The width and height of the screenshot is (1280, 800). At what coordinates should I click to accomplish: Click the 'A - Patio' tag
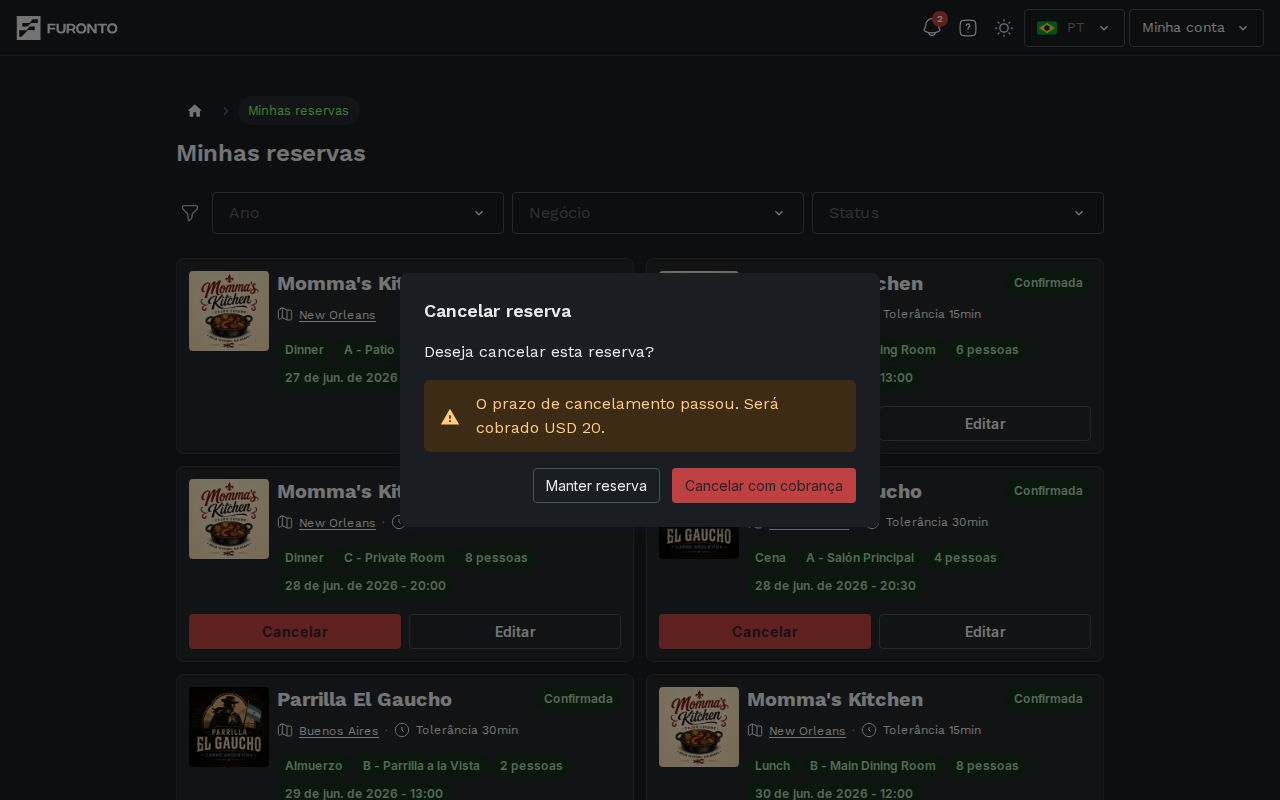369,350
